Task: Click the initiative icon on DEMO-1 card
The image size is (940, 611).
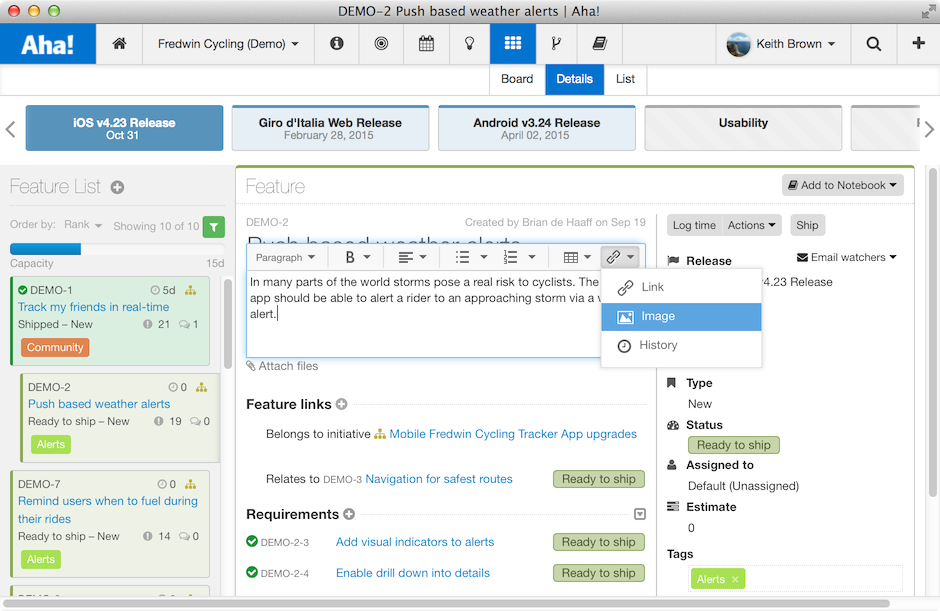Action: point(191,290)
